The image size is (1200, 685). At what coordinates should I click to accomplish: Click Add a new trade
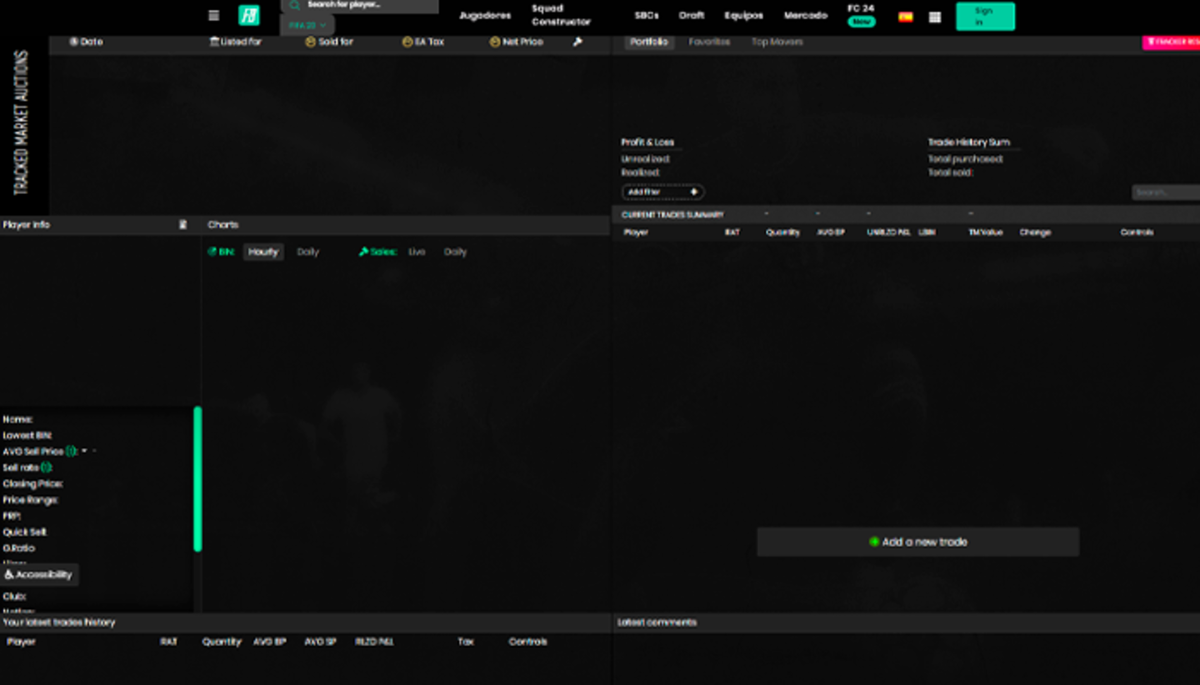point(918,542)
